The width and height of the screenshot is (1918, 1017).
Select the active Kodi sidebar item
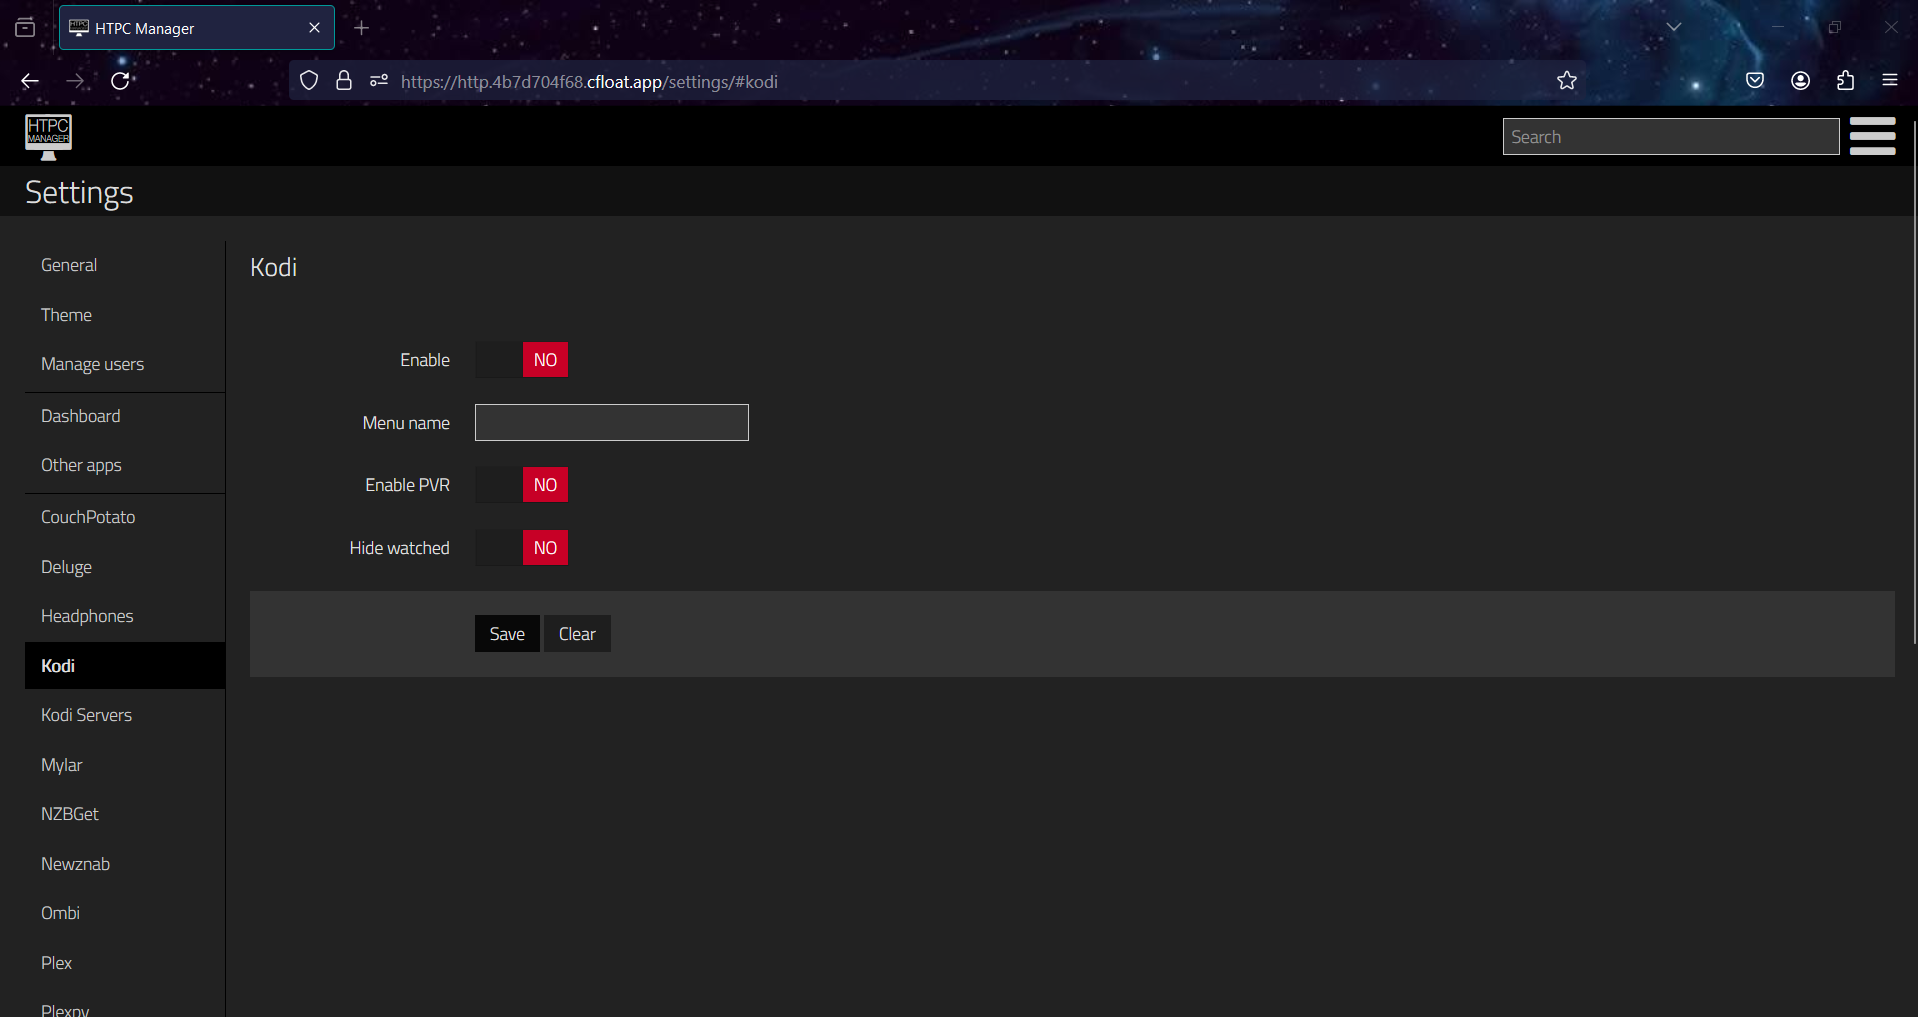125,666
